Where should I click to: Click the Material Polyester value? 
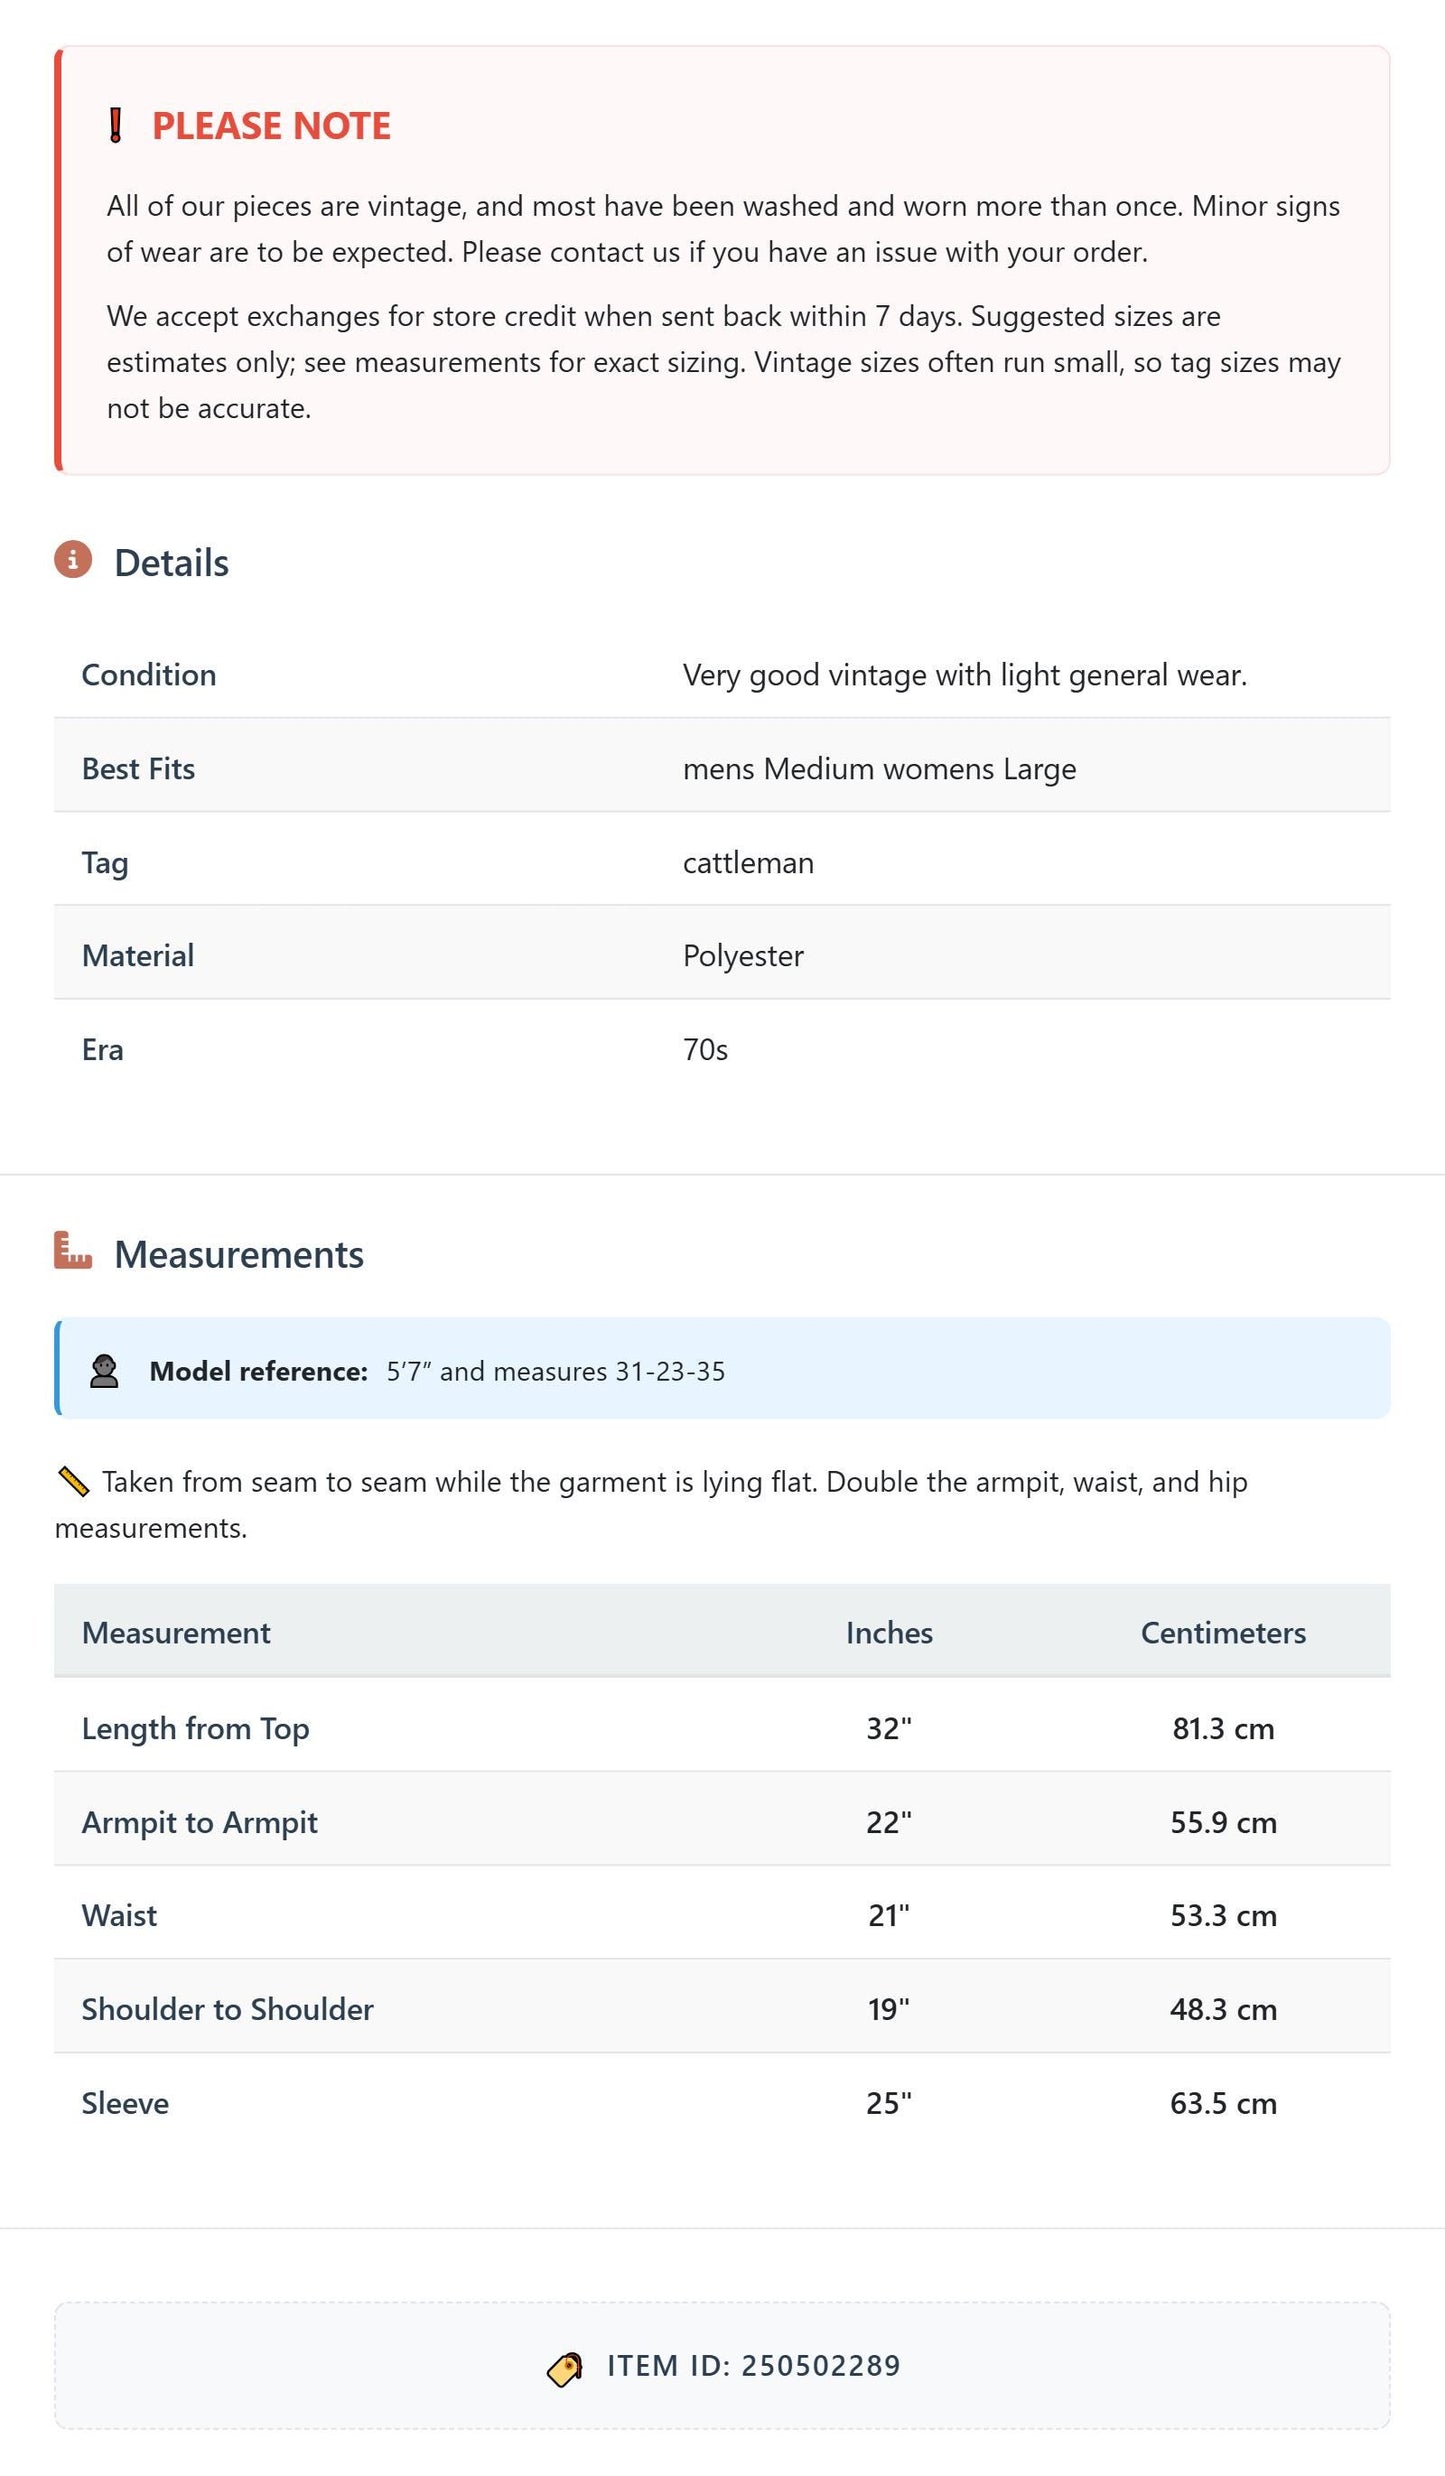point(743,956)
